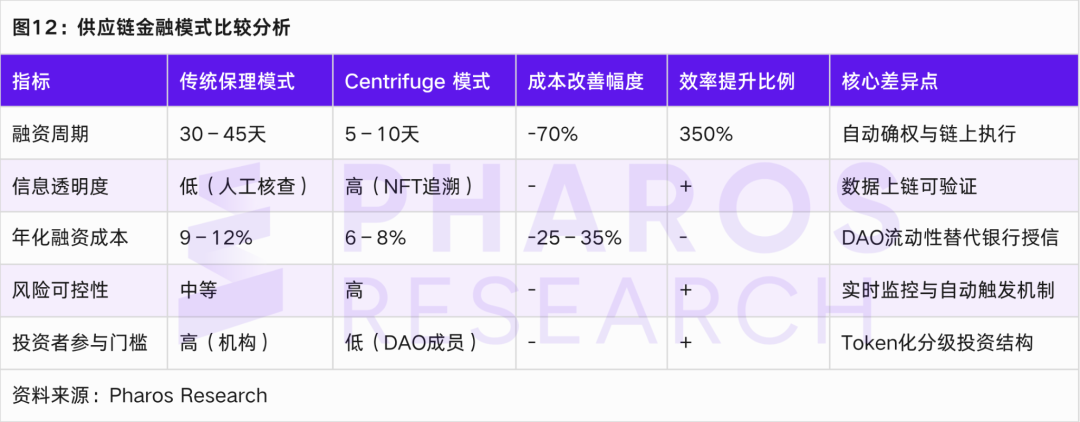The width and height of the screenshot is (1080, 422).
Task: Click the 30－45天 cell
Action: pos(223,133)
